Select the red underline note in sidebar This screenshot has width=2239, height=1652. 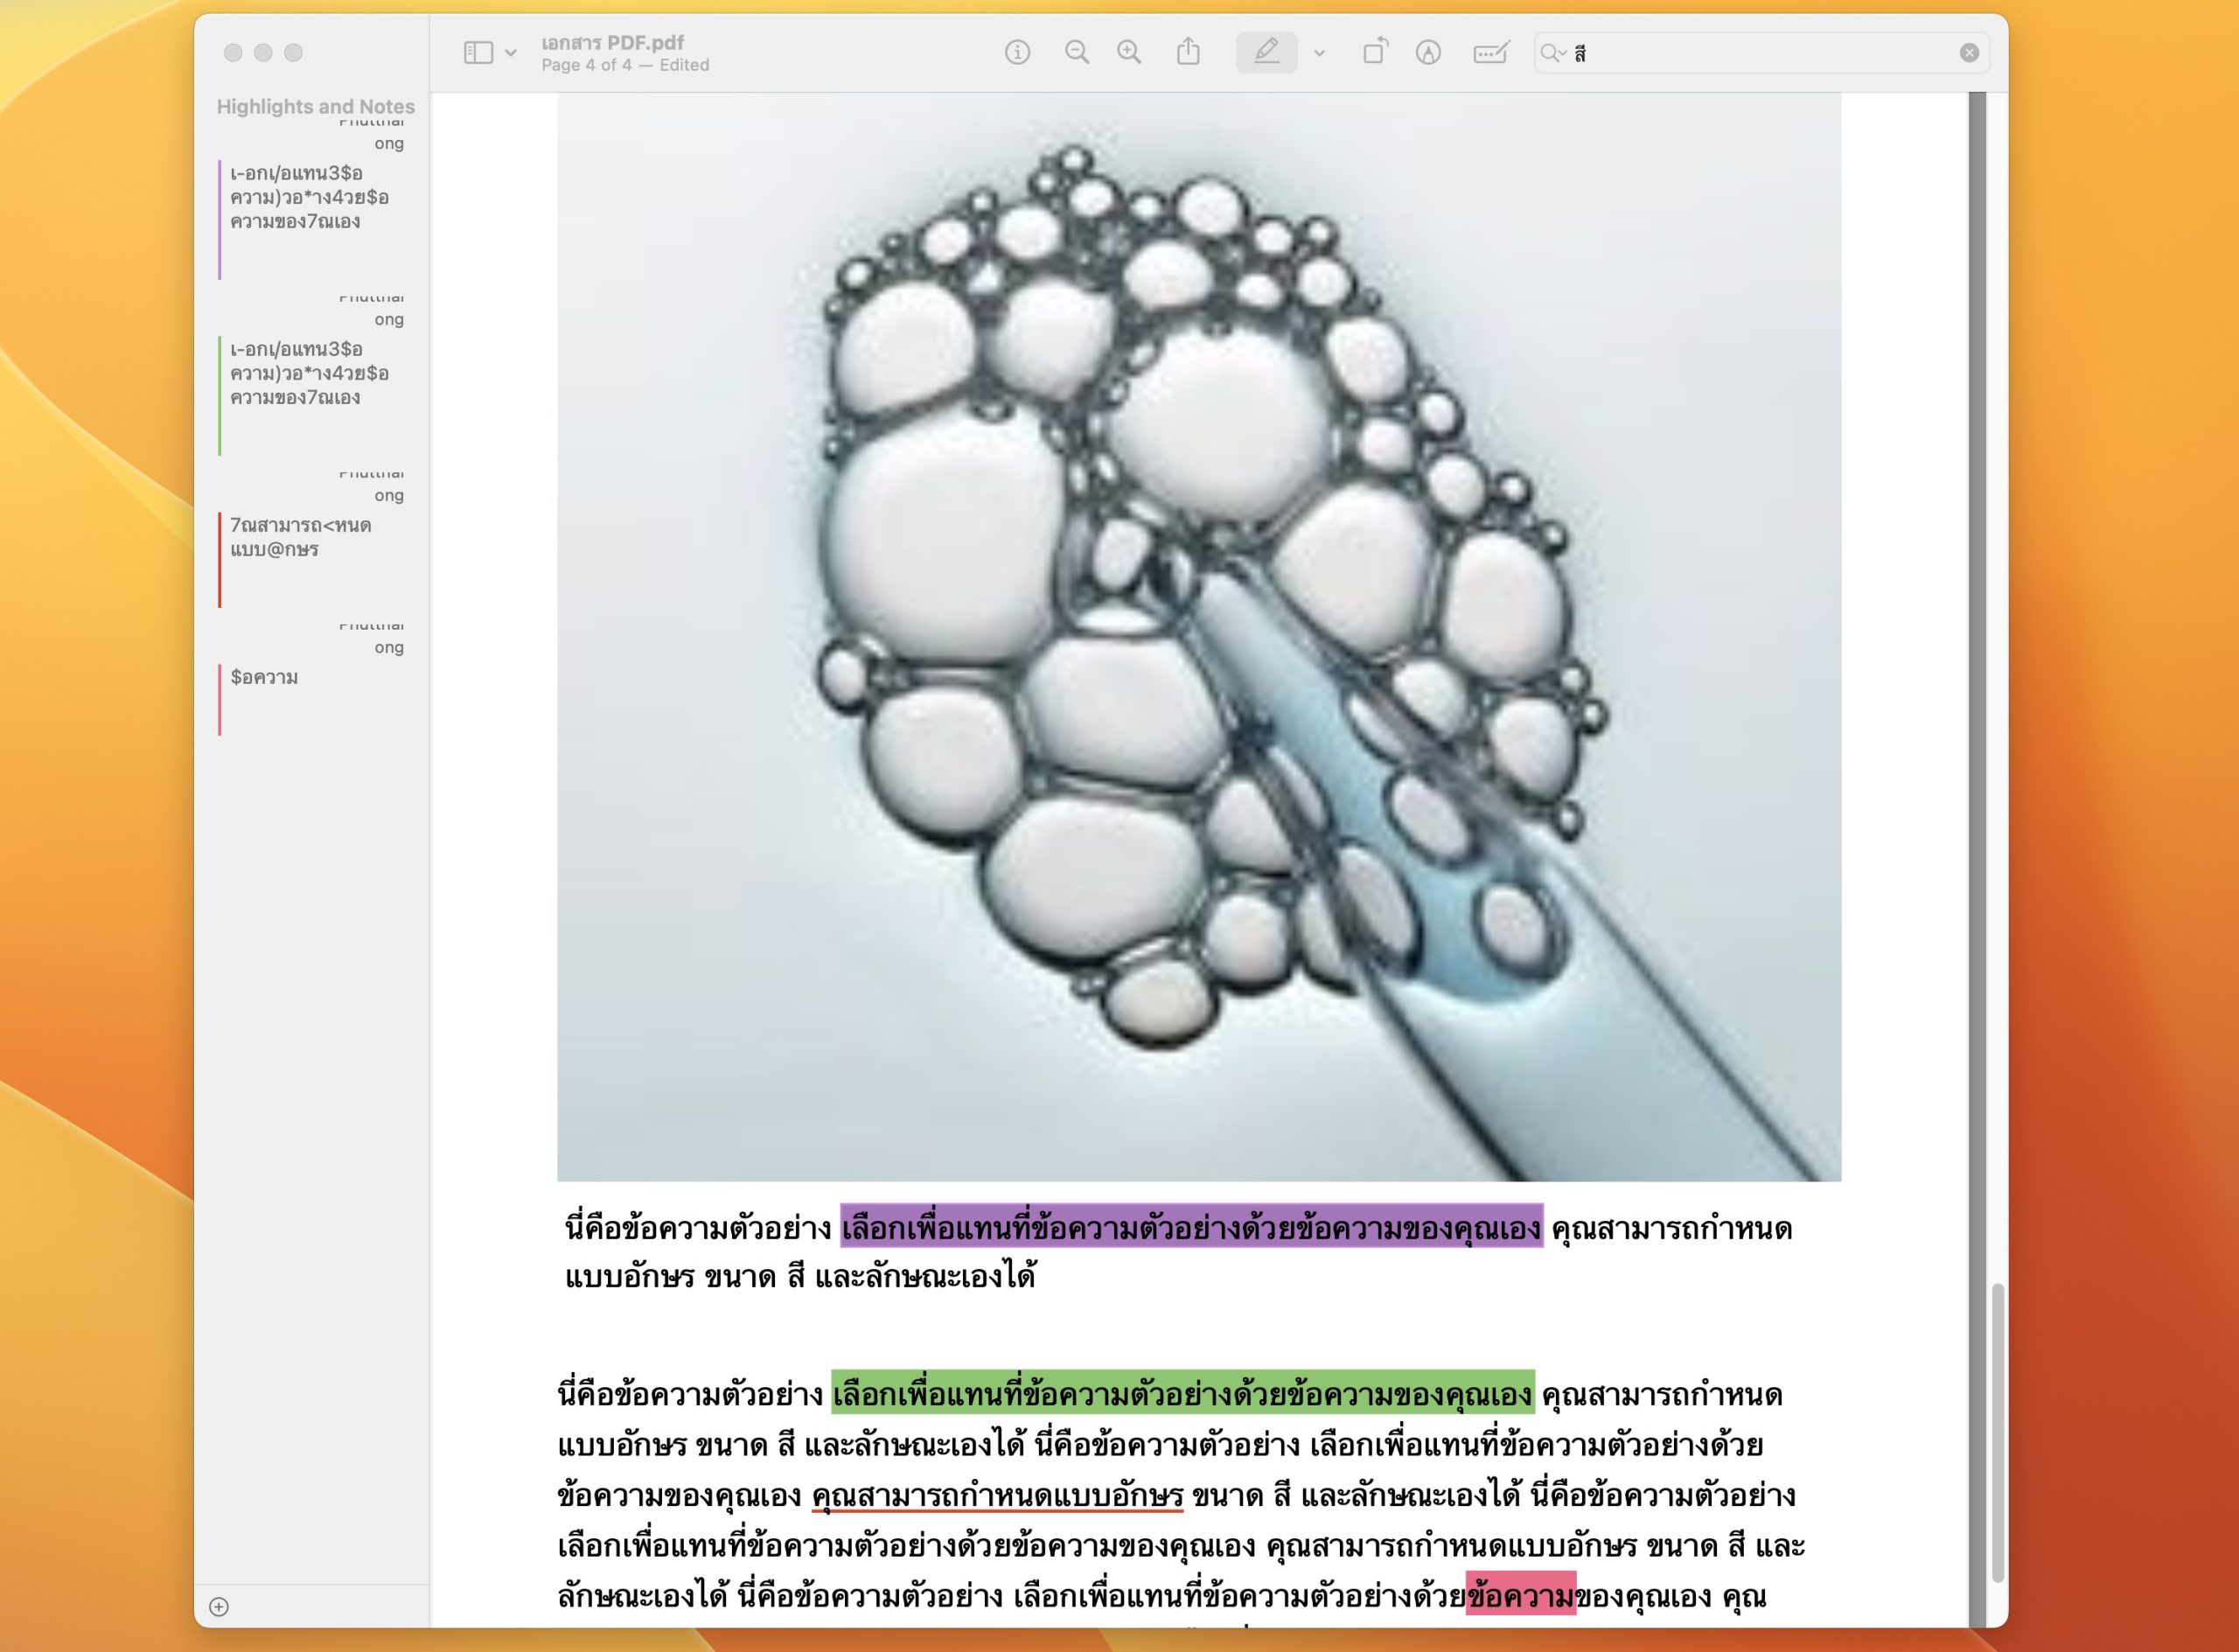300,538
